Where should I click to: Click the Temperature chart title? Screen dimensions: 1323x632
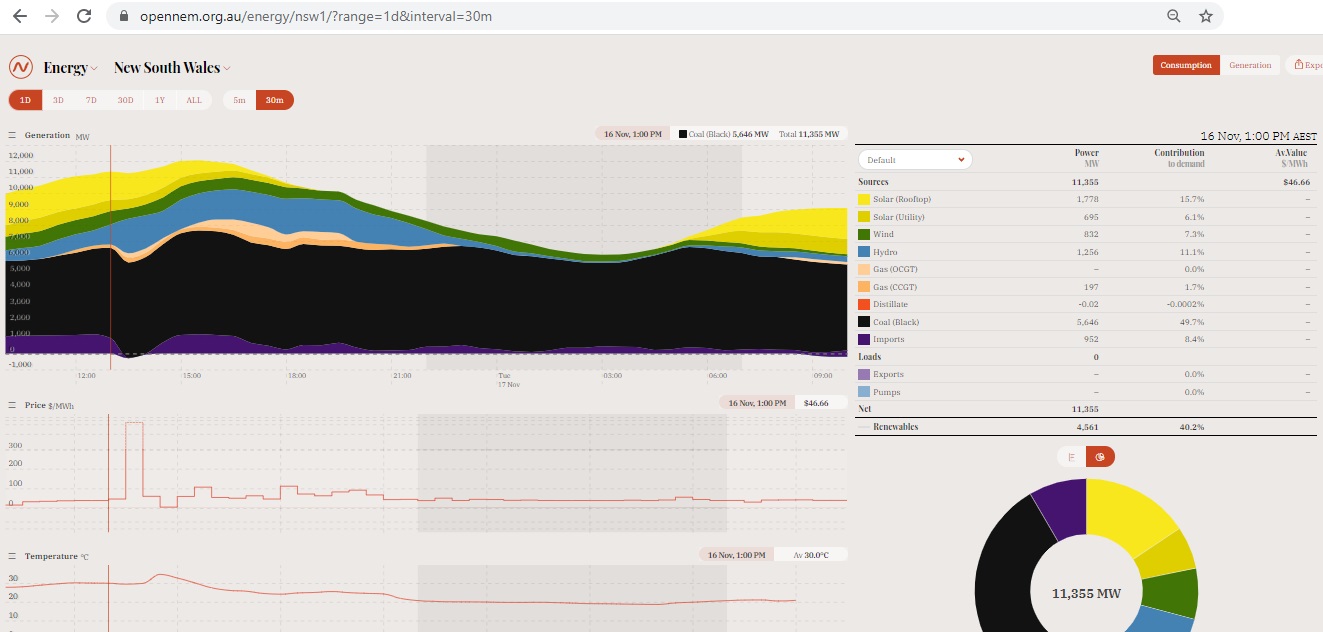pos(51,556)
